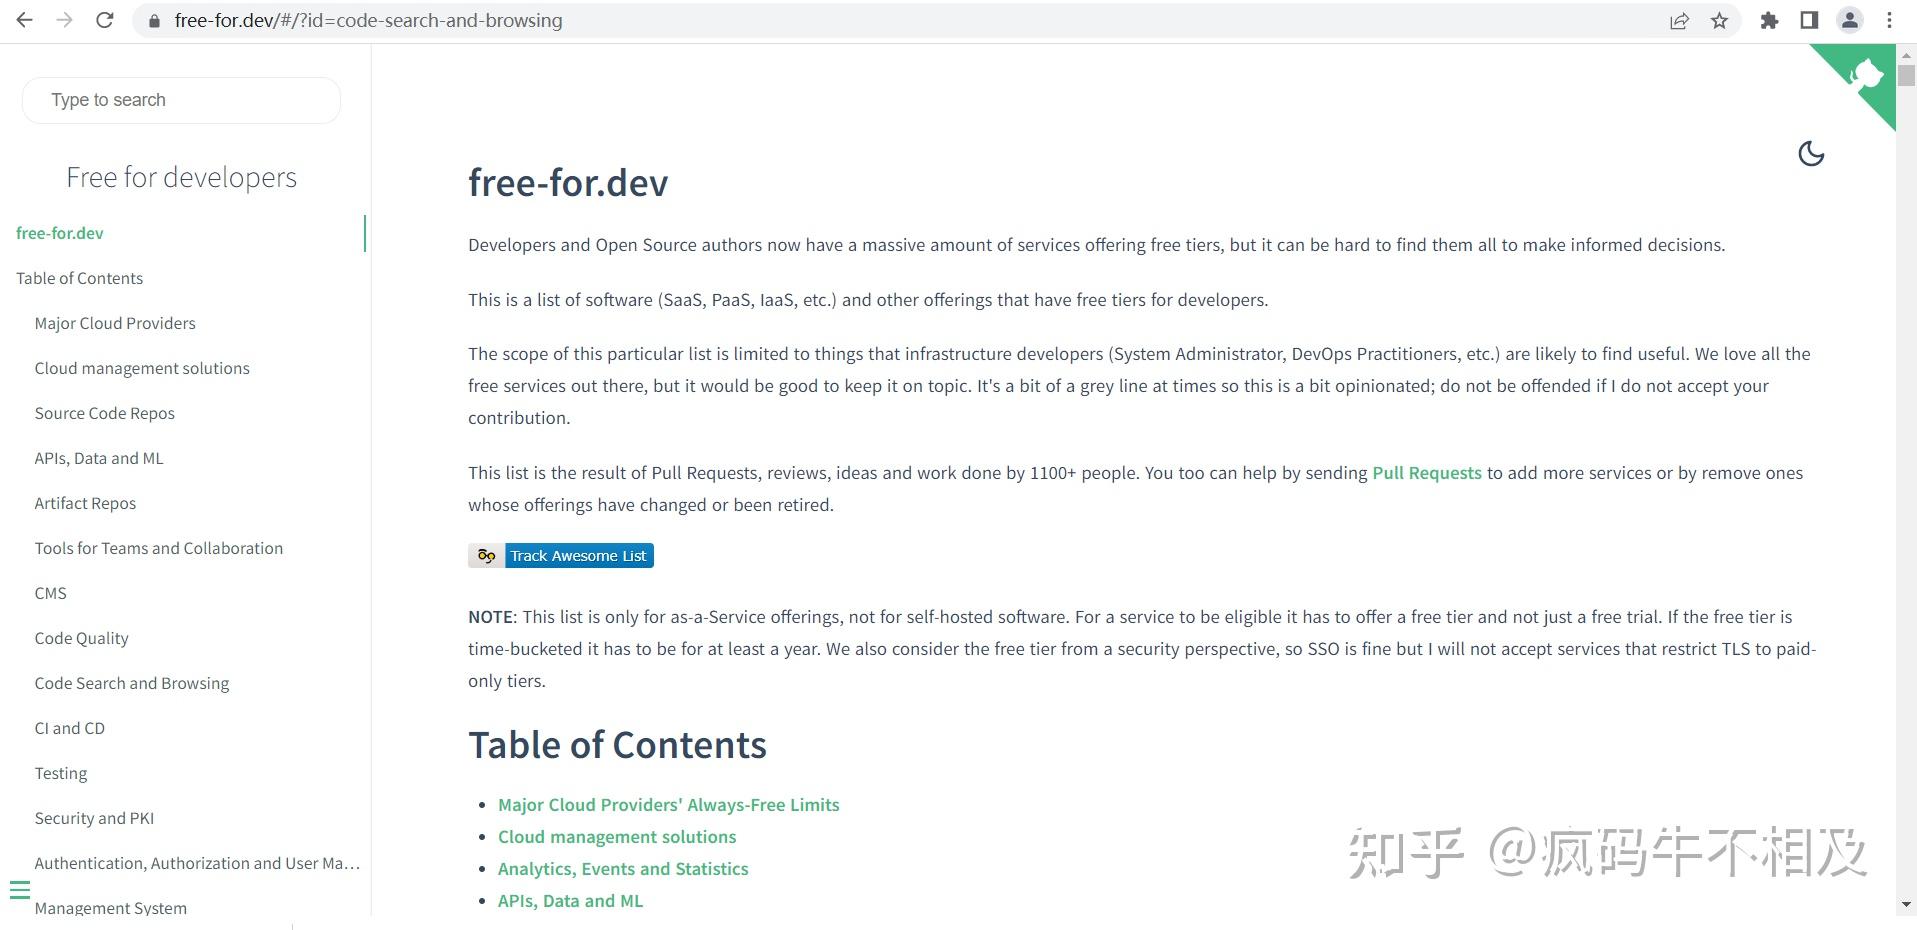Select Code Search and Browsing in the sidebar
Viewport: 1917px width, 930px height.
[x=132, y=683]
